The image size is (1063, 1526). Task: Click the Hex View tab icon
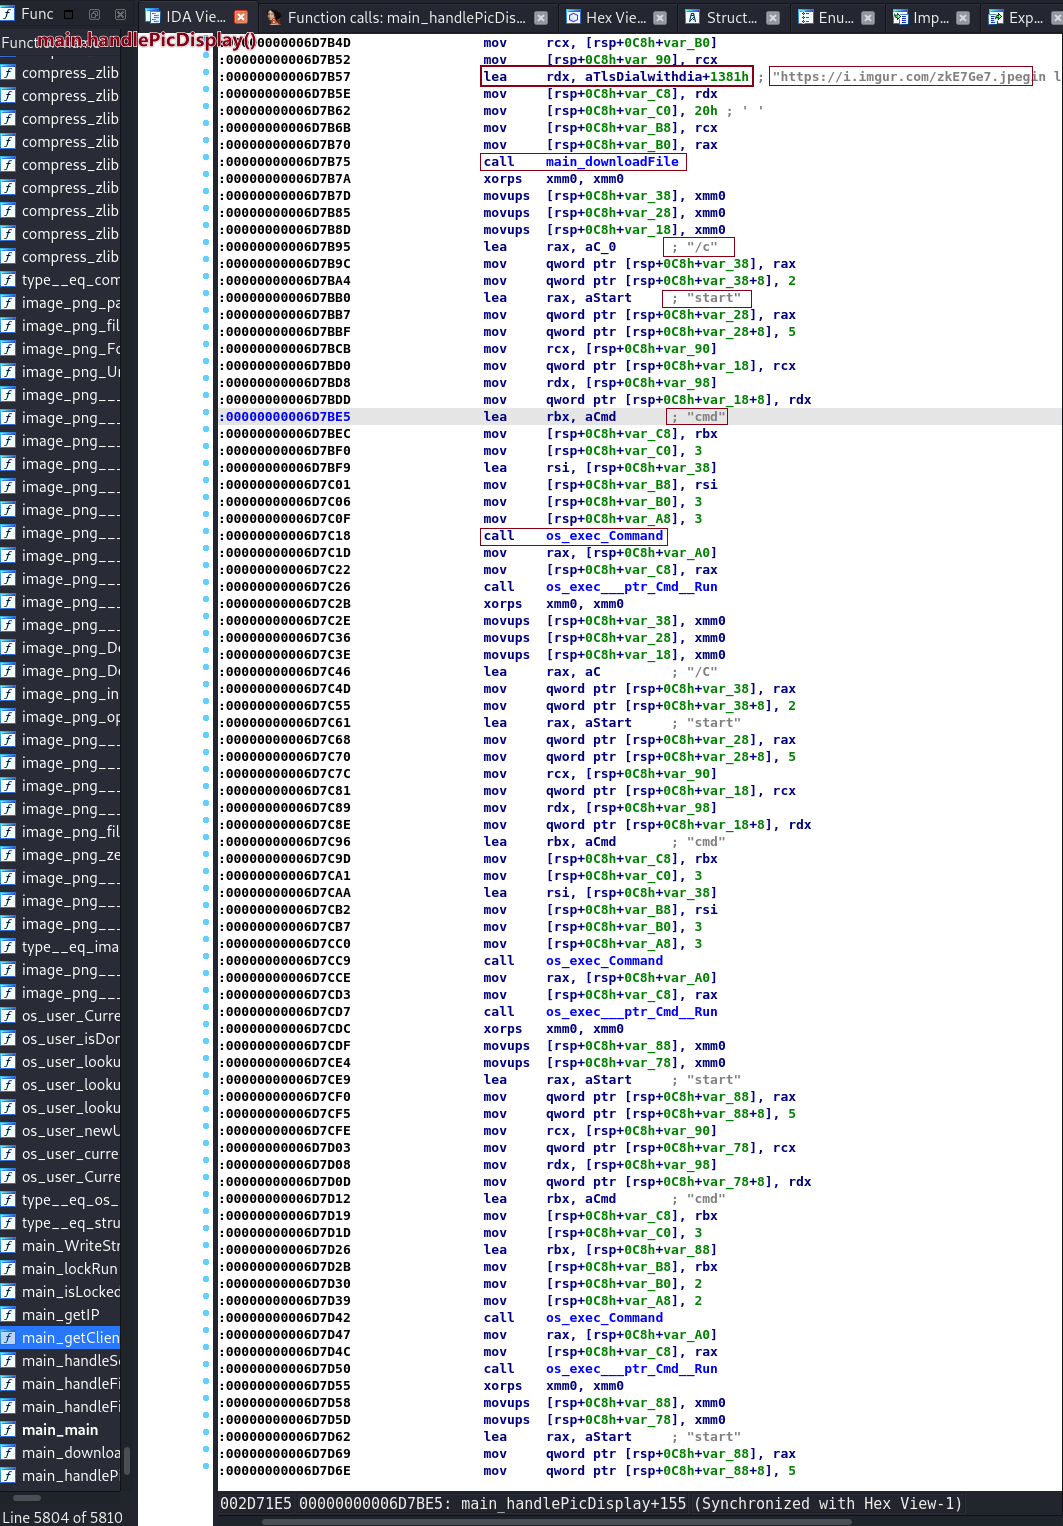tap(573, 17)
